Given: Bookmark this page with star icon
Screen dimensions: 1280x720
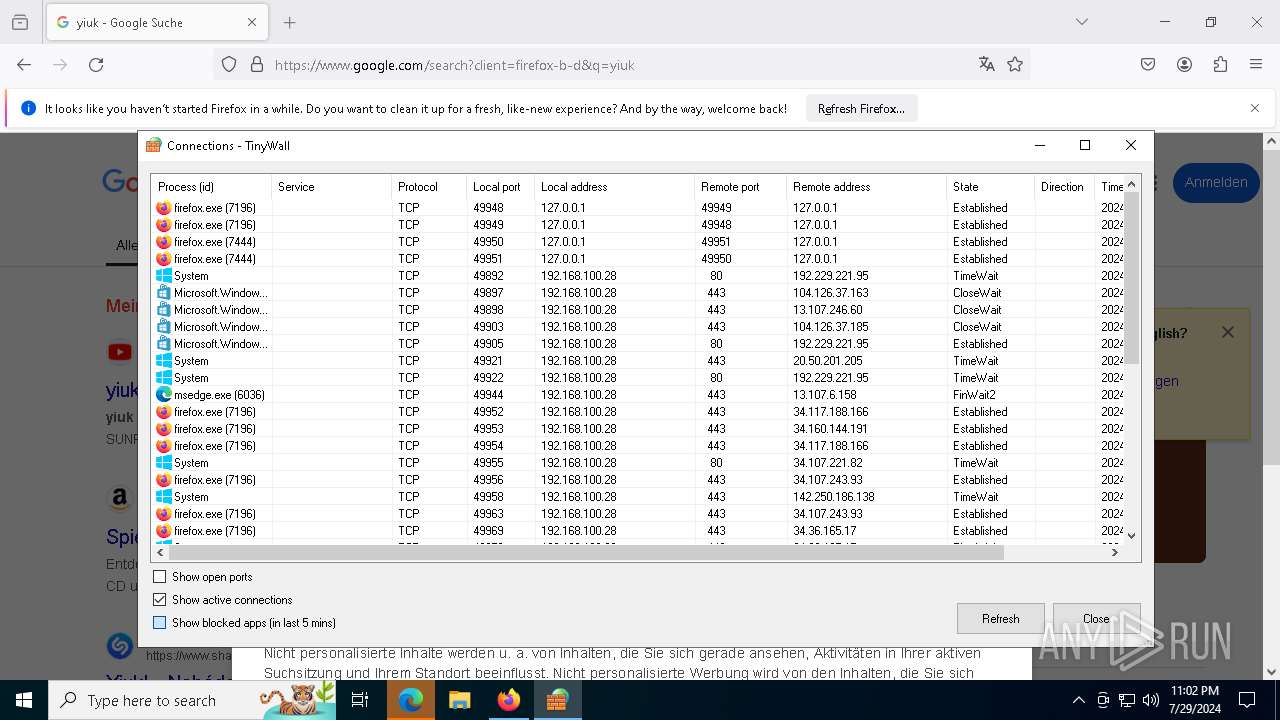Looking at the screenshot, I should 1015,65.
